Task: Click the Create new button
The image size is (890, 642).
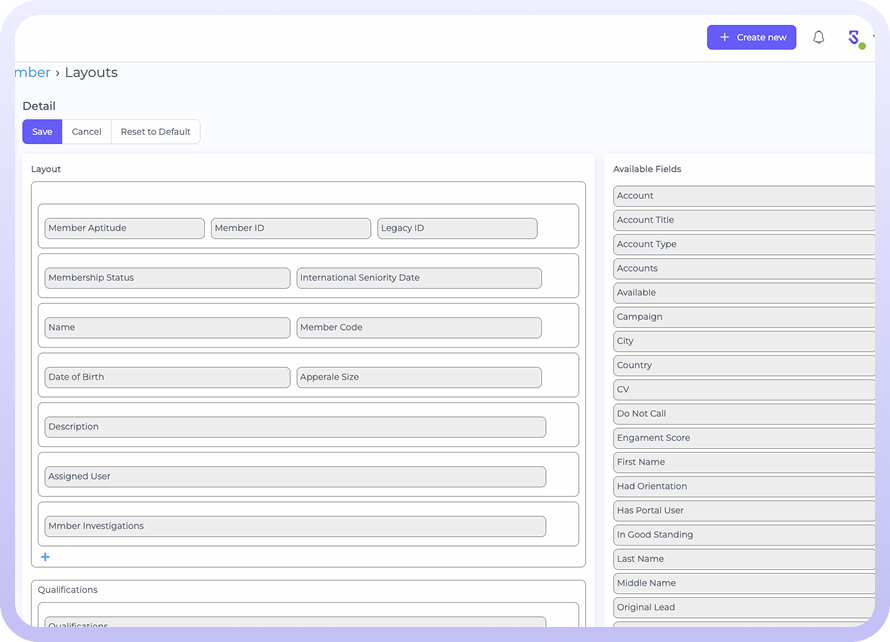Action: pos(751,37)
